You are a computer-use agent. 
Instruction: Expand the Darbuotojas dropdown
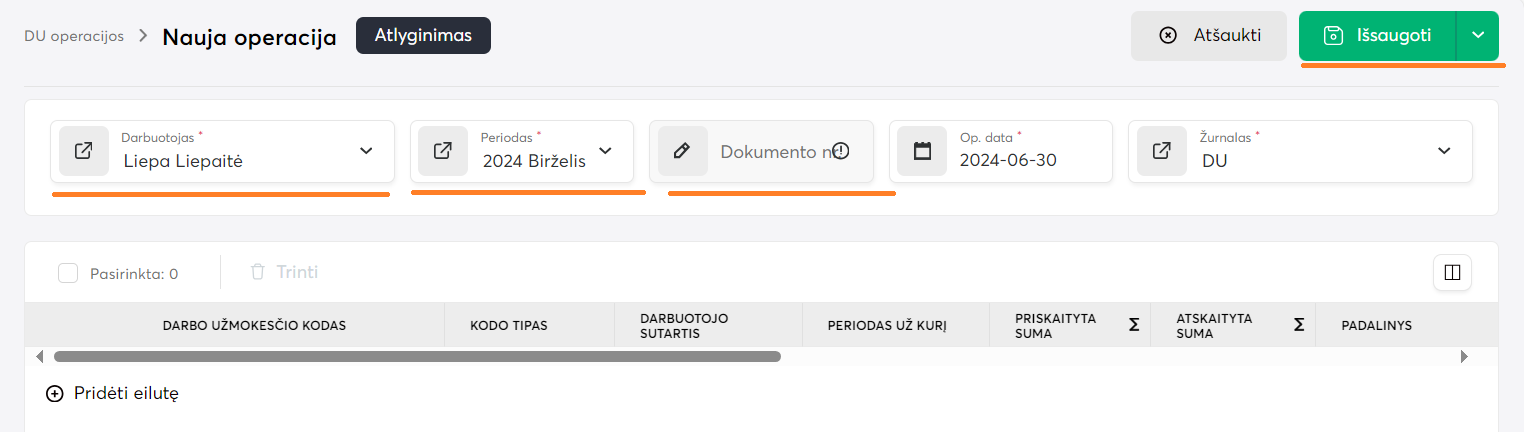[x=366, y=151]
